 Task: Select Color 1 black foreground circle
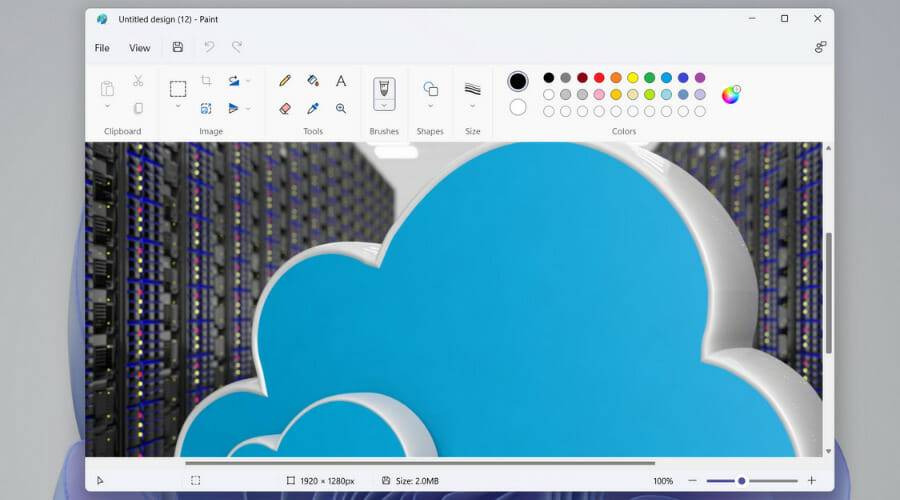coord(518,82)
